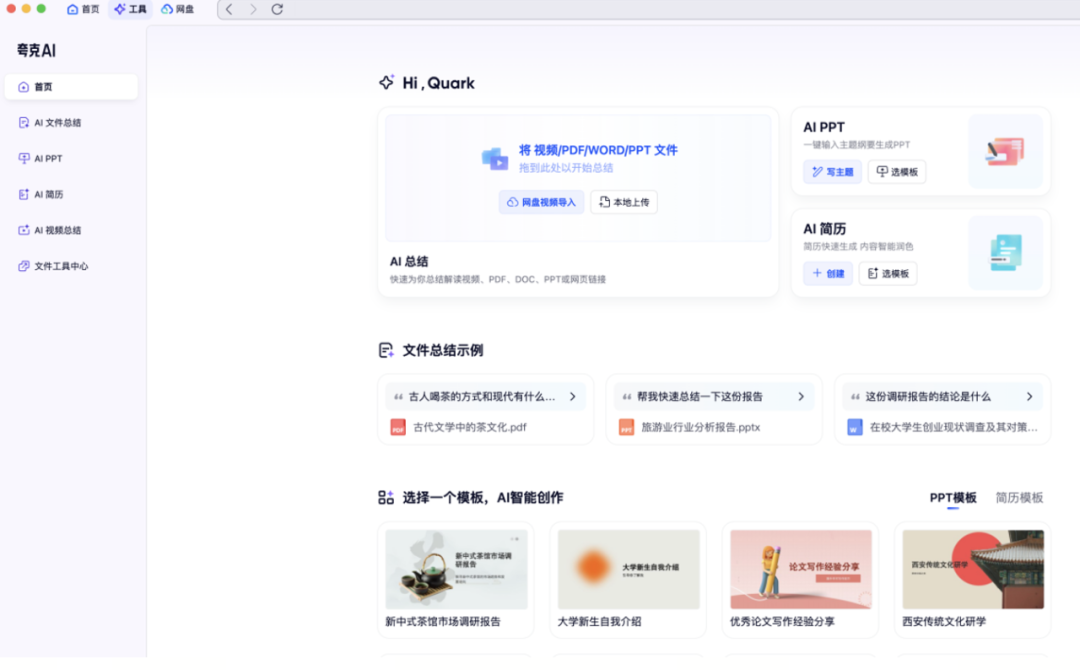
Task: Click the 网盘视频导入 button
Action: 541,201
